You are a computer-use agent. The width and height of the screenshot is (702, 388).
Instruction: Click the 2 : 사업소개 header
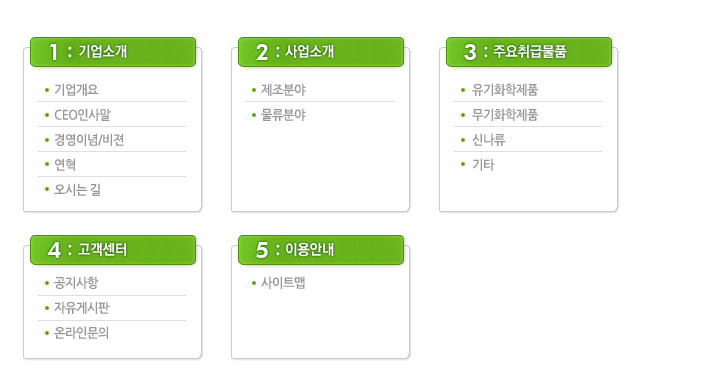(x=321, y=52)
